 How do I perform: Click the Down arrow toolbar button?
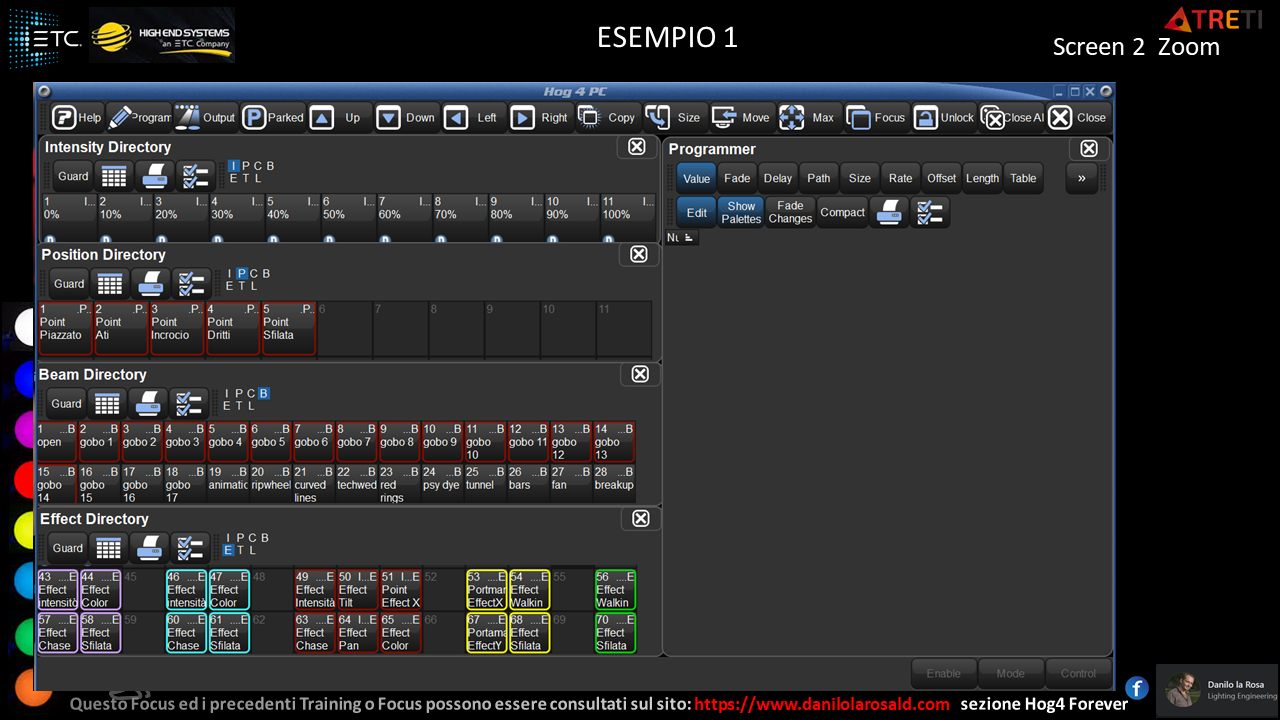click(x=406, y=117)
